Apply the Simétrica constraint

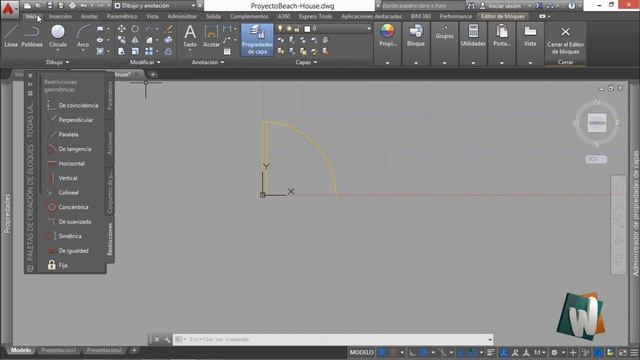tap(65, 236)
